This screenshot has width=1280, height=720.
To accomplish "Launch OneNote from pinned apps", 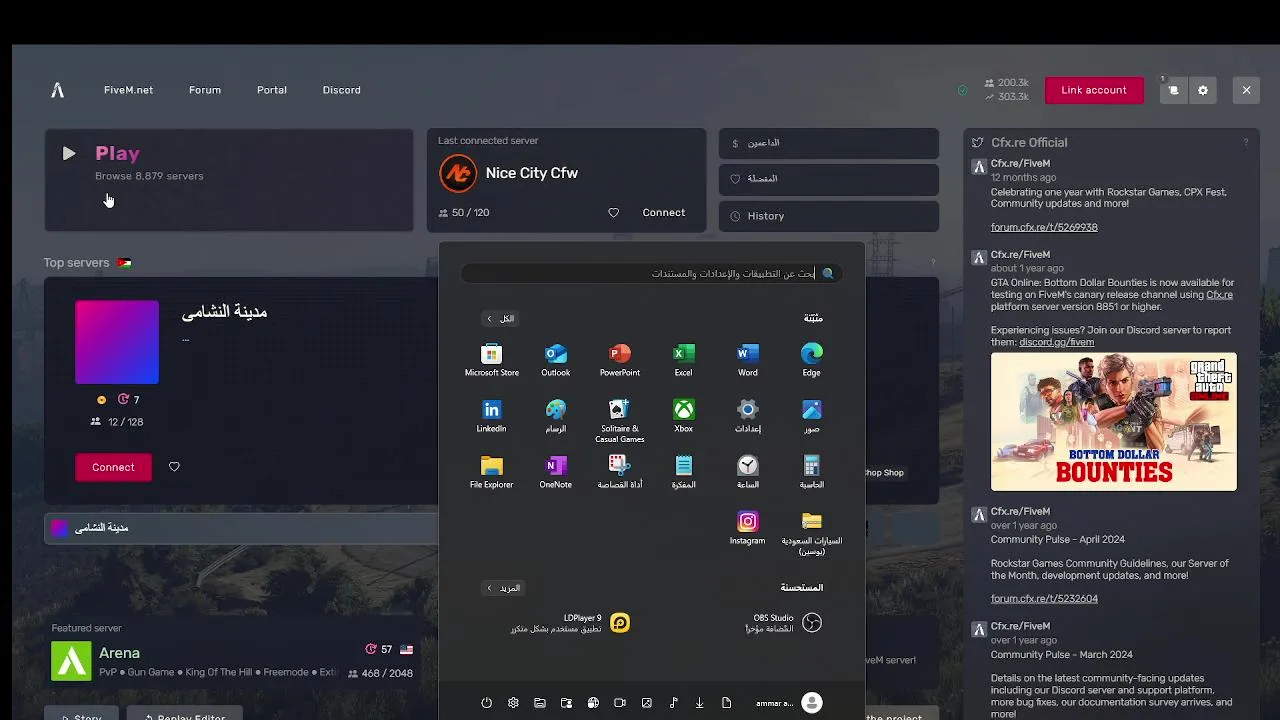I will pos(556,472).
